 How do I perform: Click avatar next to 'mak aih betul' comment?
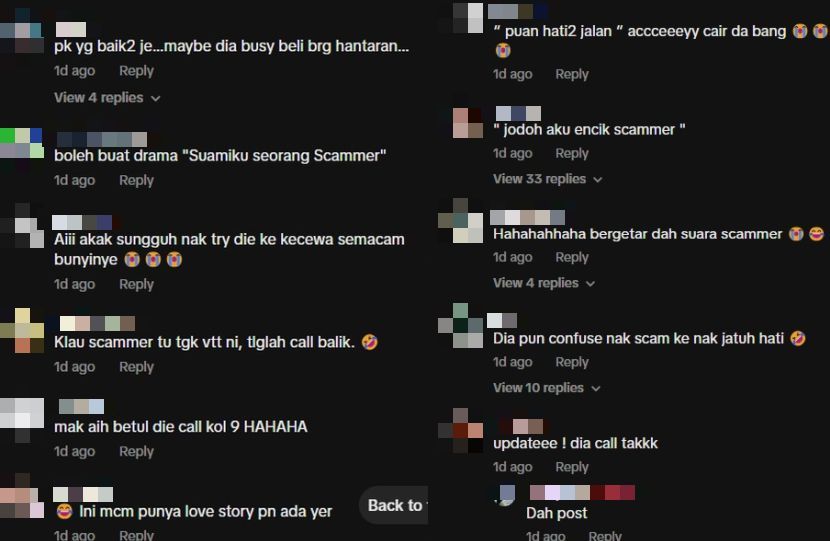coord(22,420)
